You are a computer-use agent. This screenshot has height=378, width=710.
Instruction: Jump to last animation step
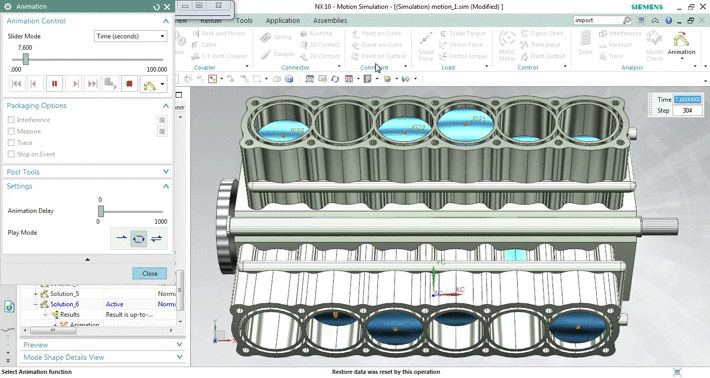tap(92, 84)
